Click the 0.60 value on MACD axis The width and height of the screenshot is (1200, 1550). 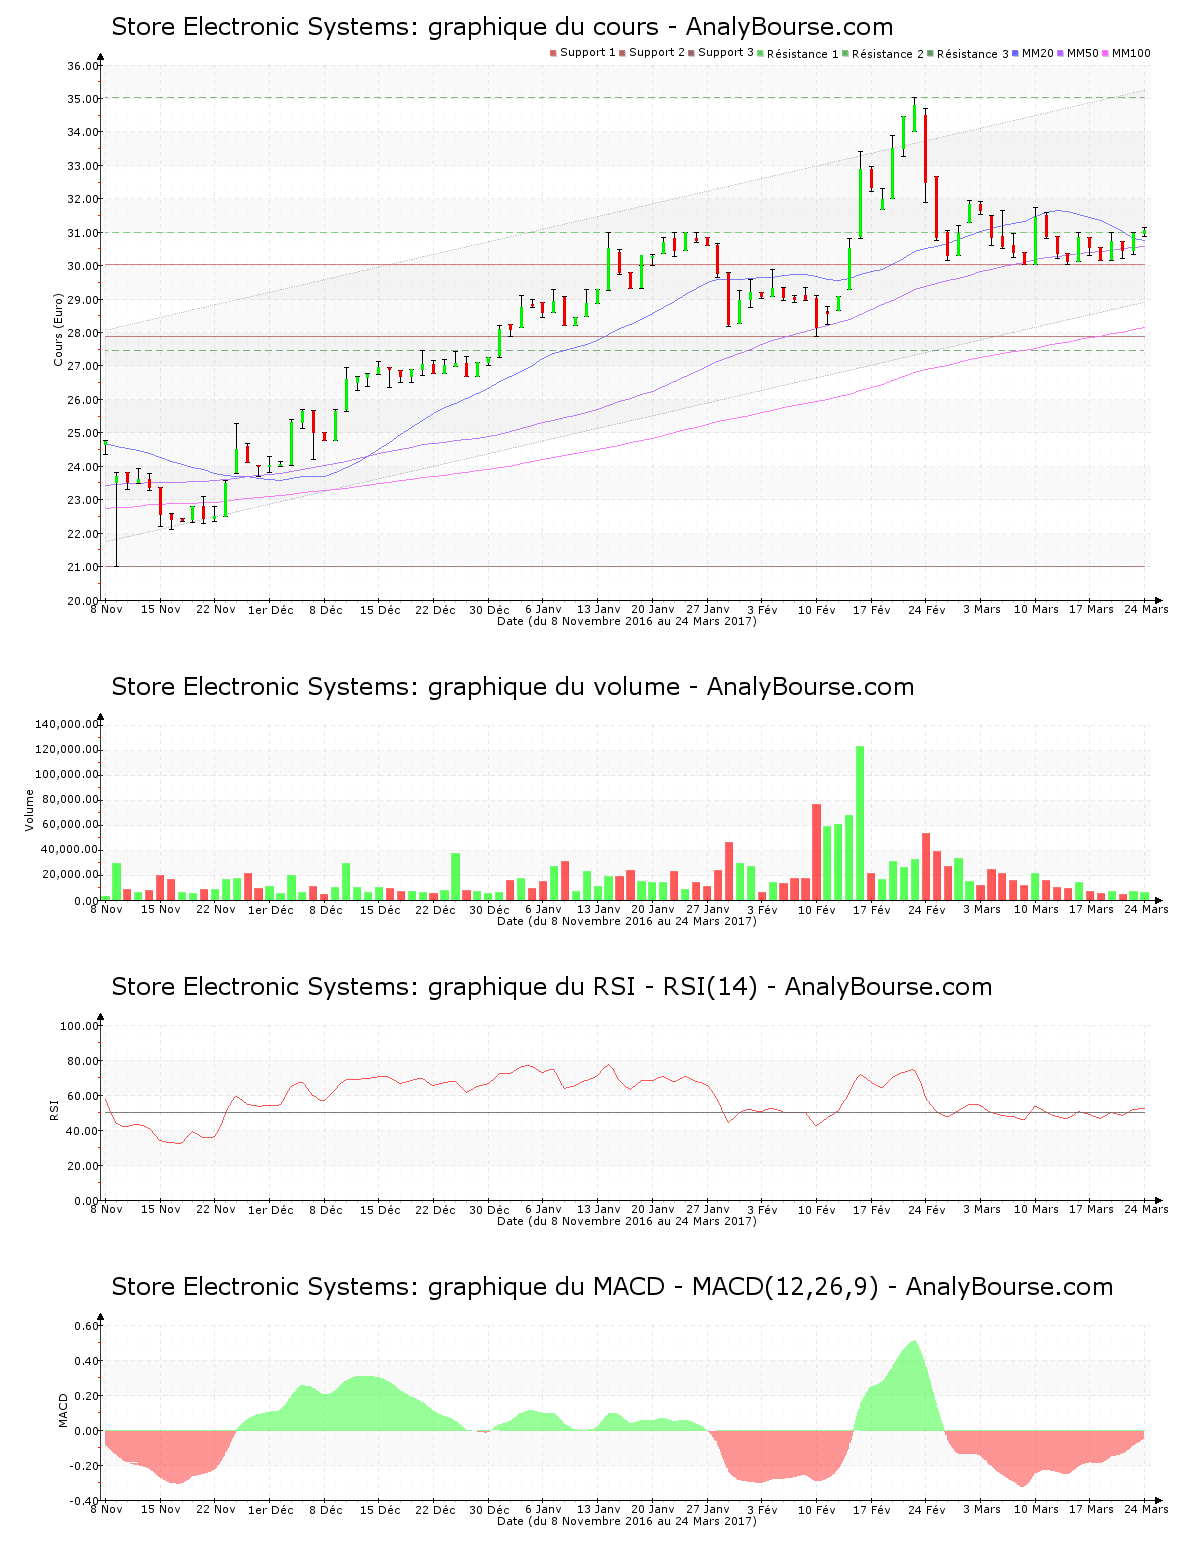pos(86,1326)
